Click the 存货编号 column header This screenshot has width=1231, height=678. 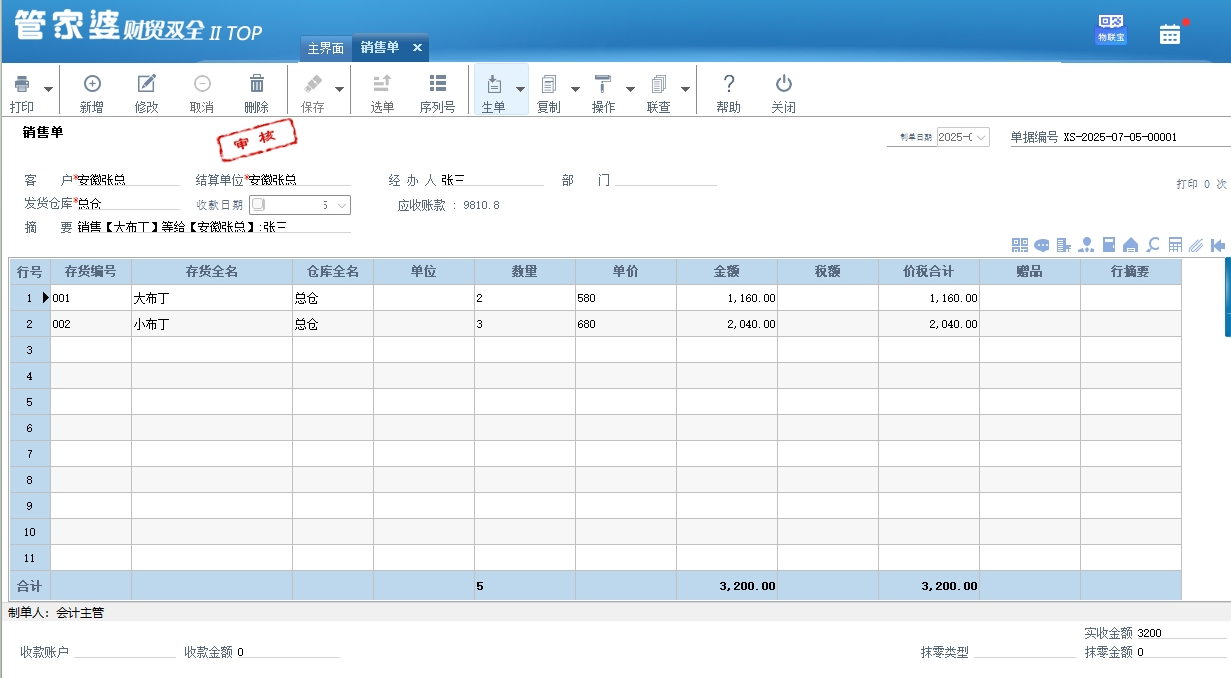pos(91,271)
